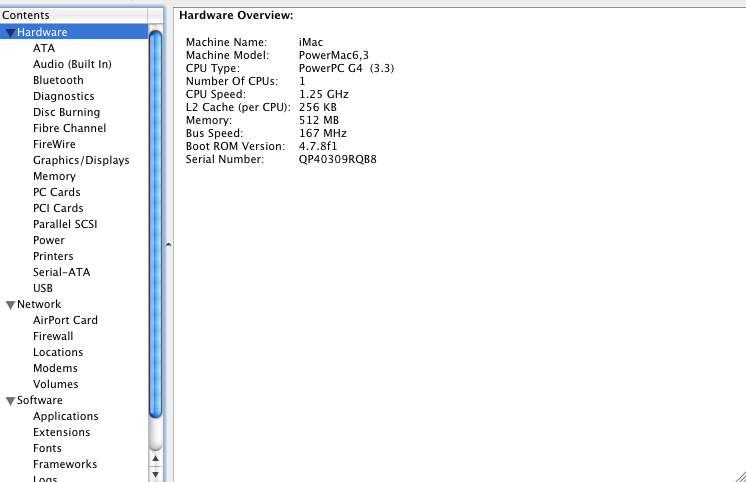The width and height of the screenshot is (746, 482).
Task: Select the Software category
Action: (x=39, y=400)
